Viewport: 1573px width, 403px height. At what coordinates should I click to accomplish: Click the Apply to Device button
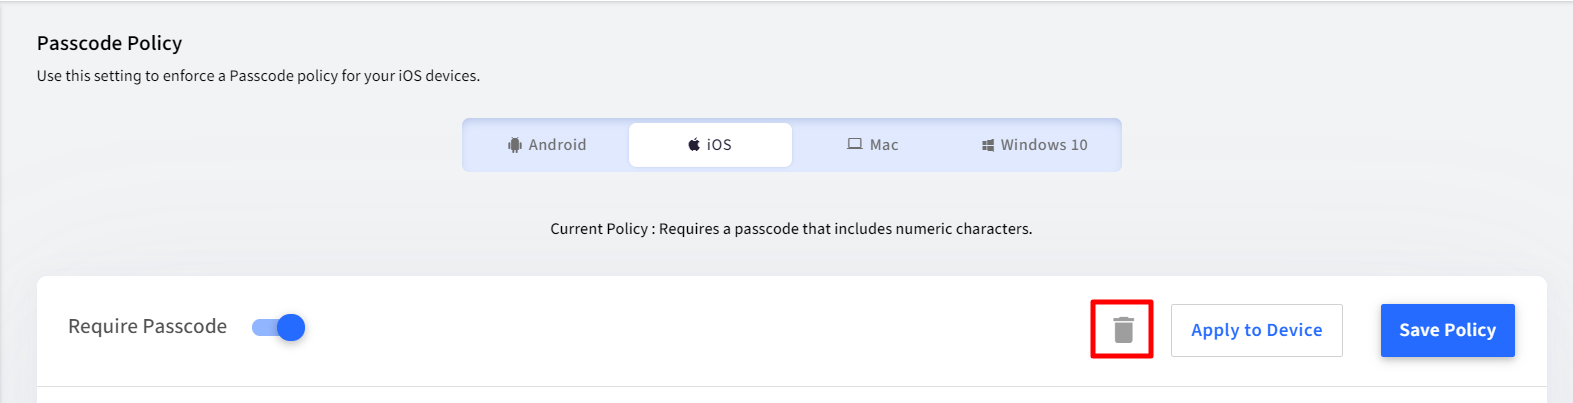[x=1257, y=330]
